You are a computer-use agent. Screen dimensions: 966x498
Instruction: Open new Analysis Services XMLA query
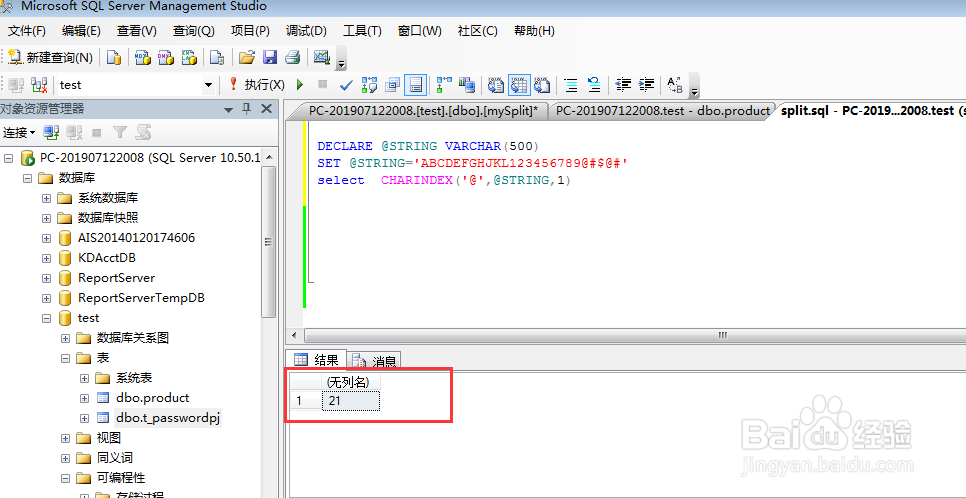(x=189, y=57)
